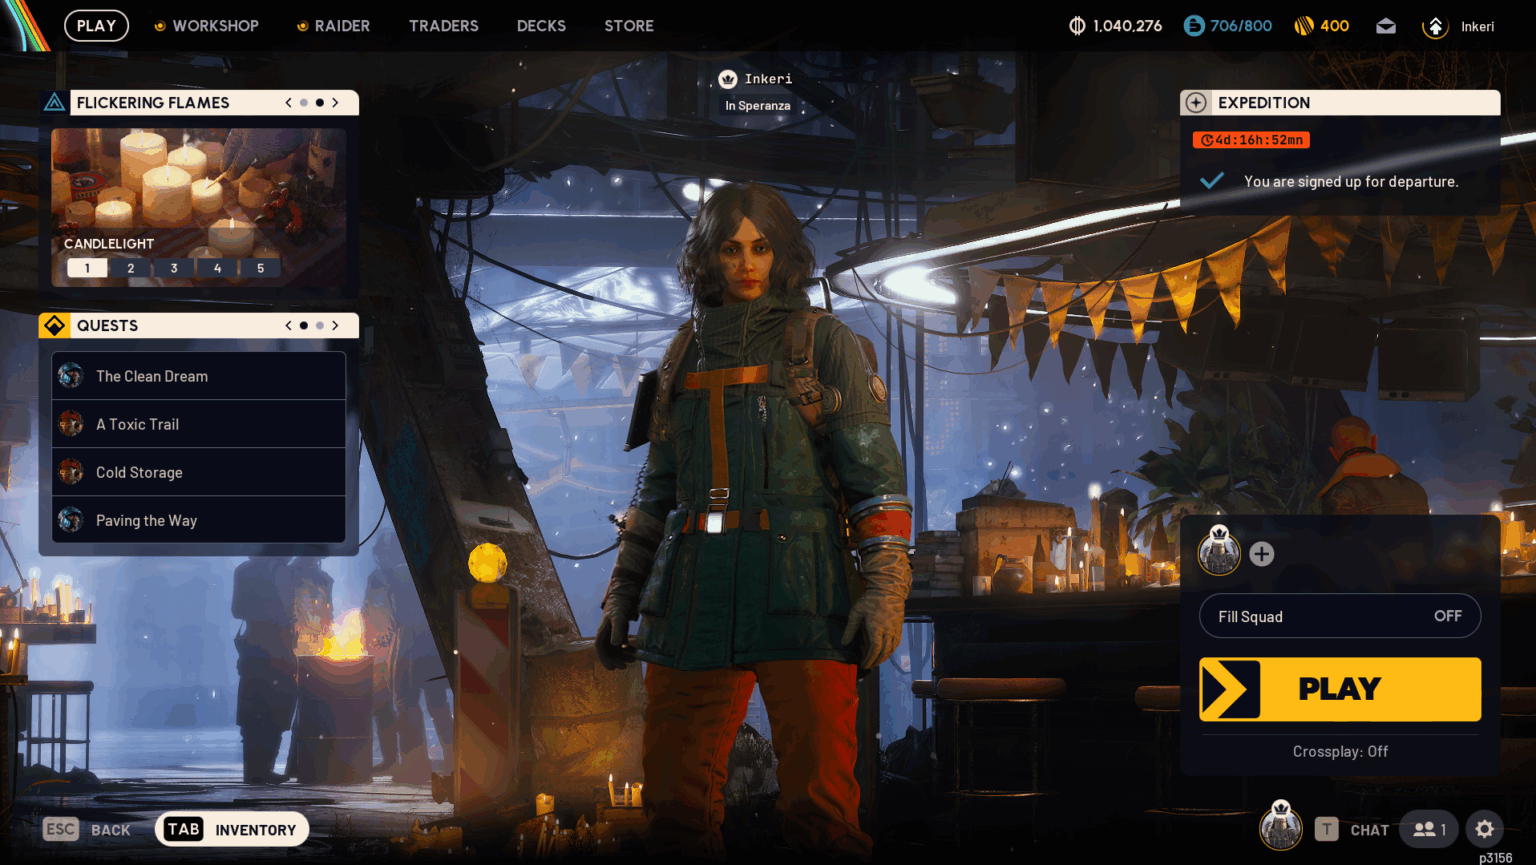
Task: Click the yellow diamond Quests panel icon
Action: [56, 325]
